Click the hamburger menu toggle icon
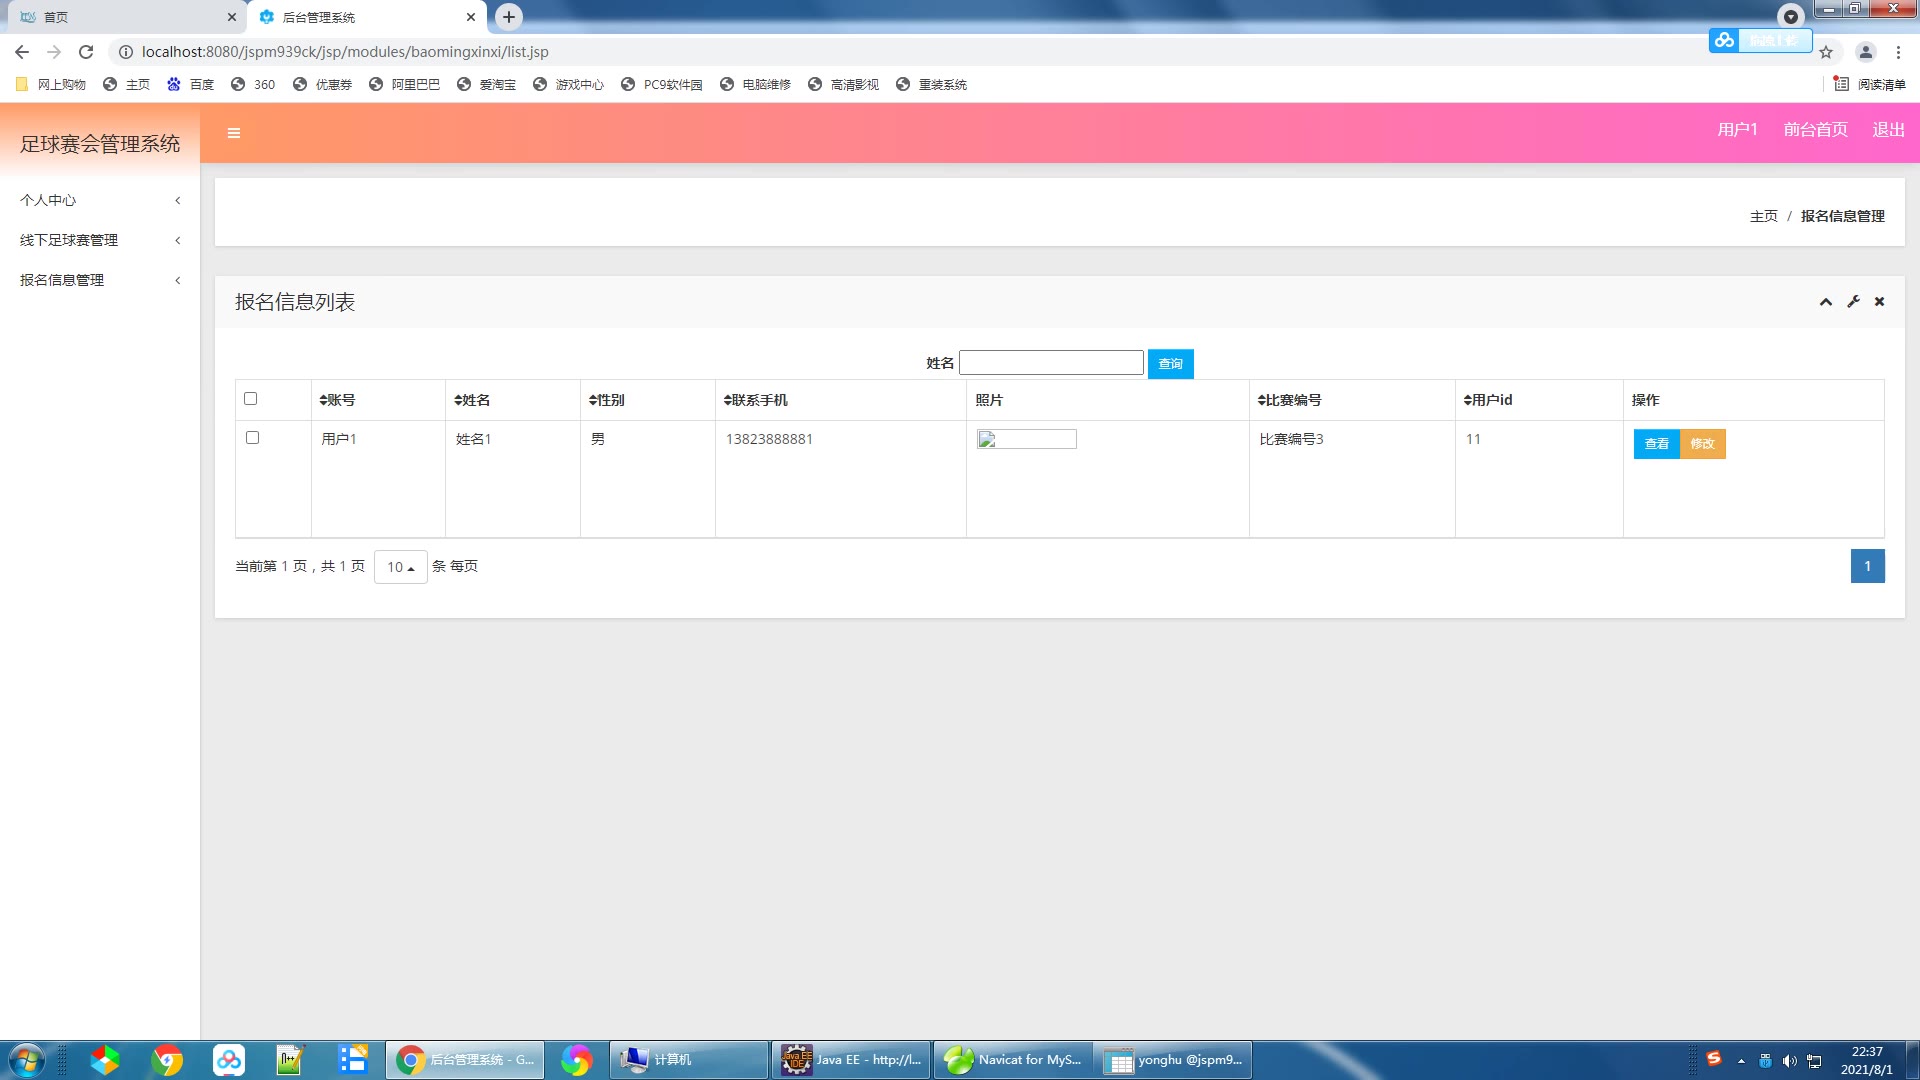 [x=234, y=133]
